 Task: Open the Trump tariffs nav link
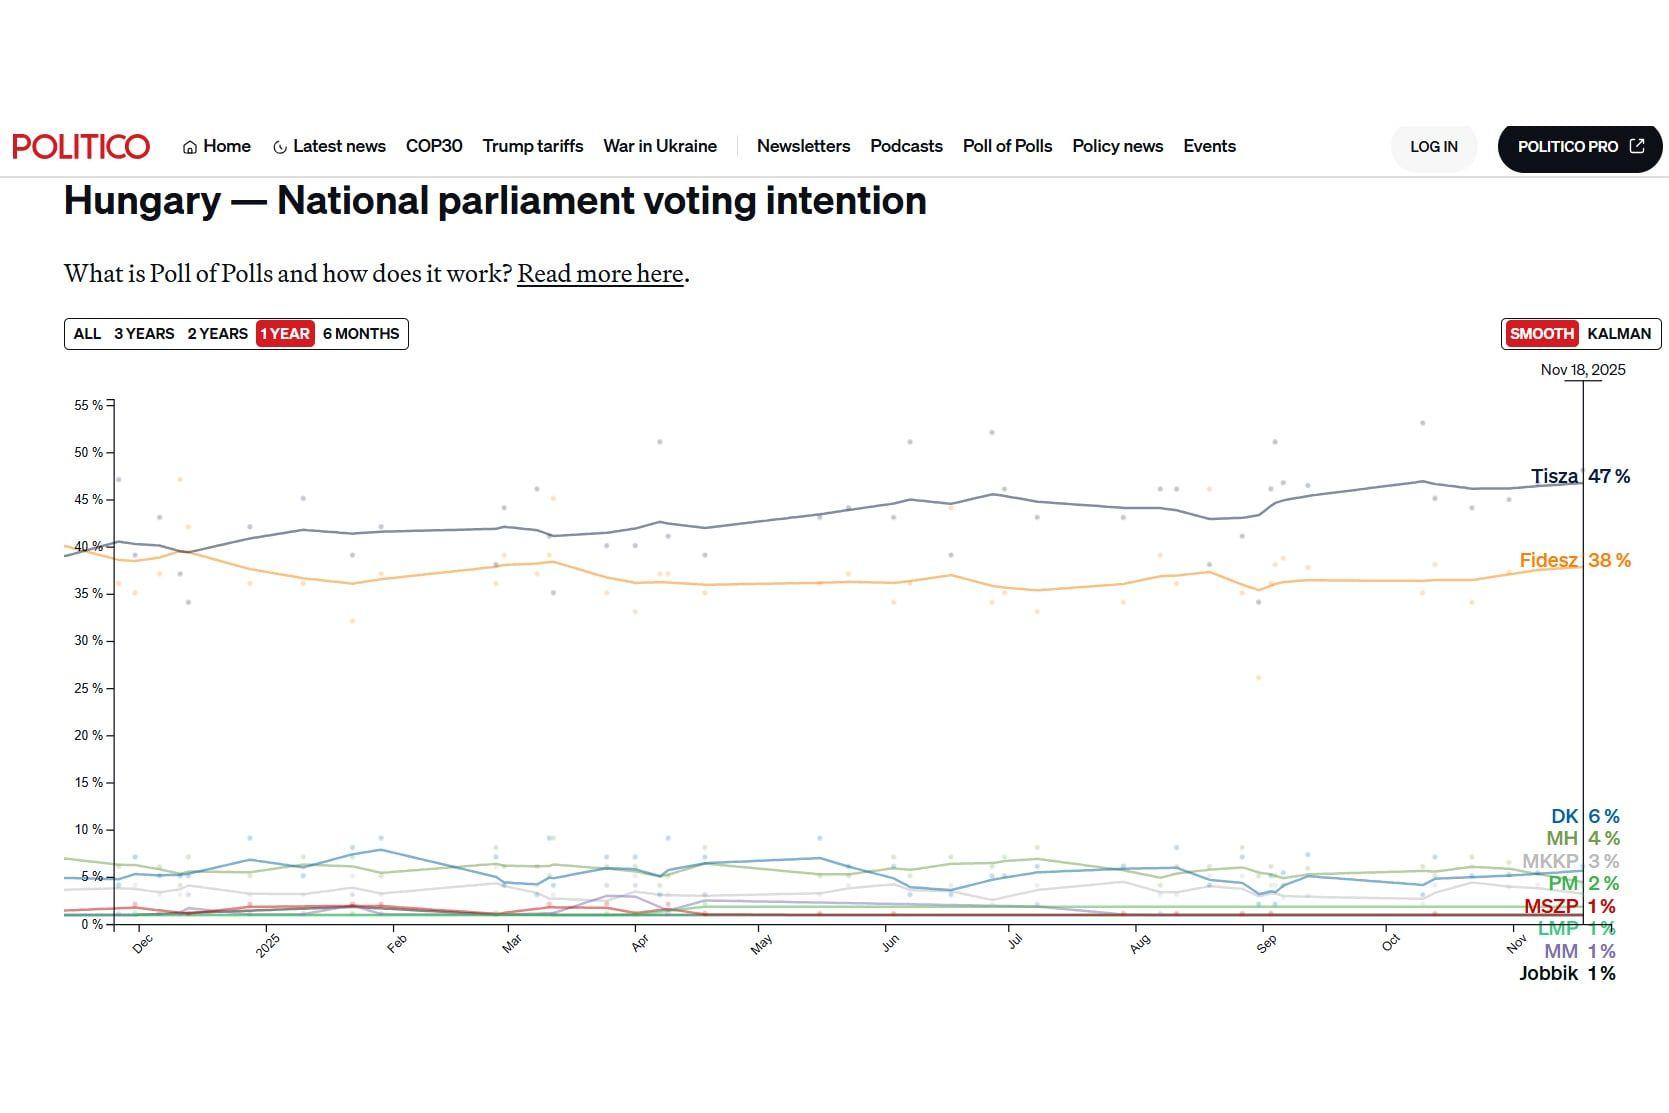[x=532, y=146]
